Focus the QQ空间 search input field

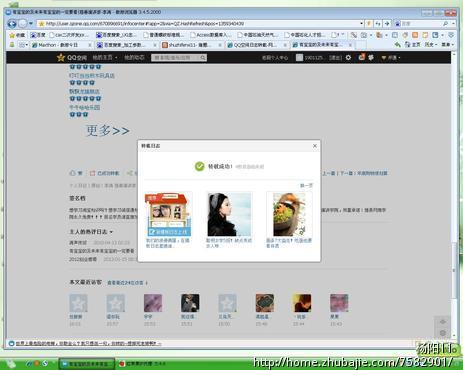(x=175, y=58)
